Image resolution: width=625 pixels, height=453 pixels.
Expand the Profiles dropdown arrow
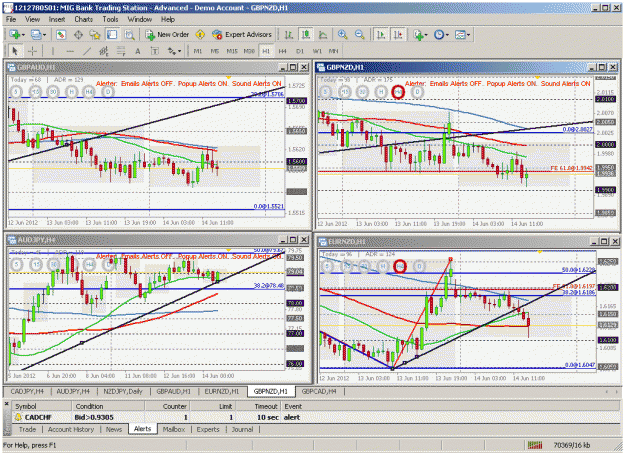44,35
